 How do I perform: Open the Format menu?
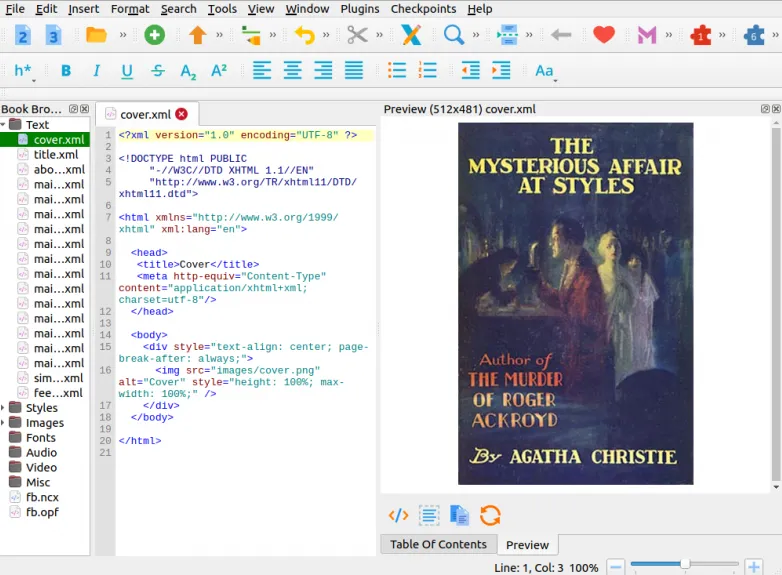click(130, 9)
